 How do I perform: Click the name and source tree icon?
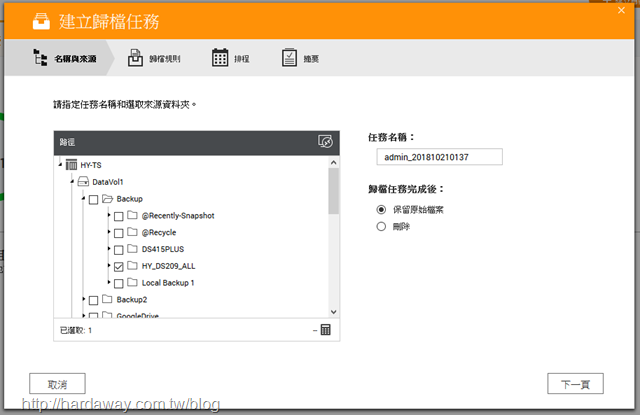click(40, 58)
